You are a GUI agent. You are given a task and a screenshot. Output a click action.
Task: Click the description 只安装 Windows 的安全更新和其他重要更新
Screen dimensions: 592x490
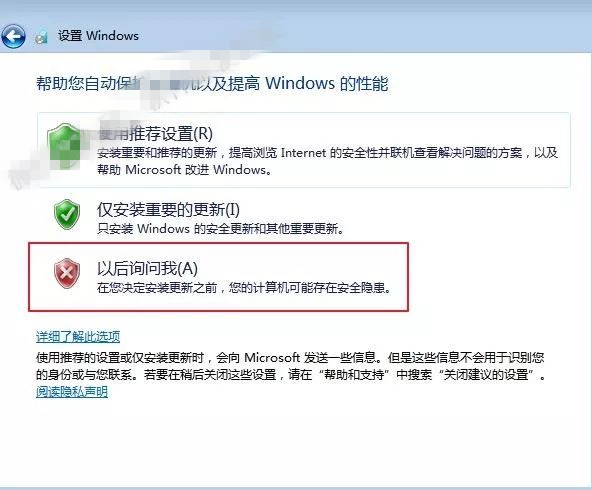(220, 229)
